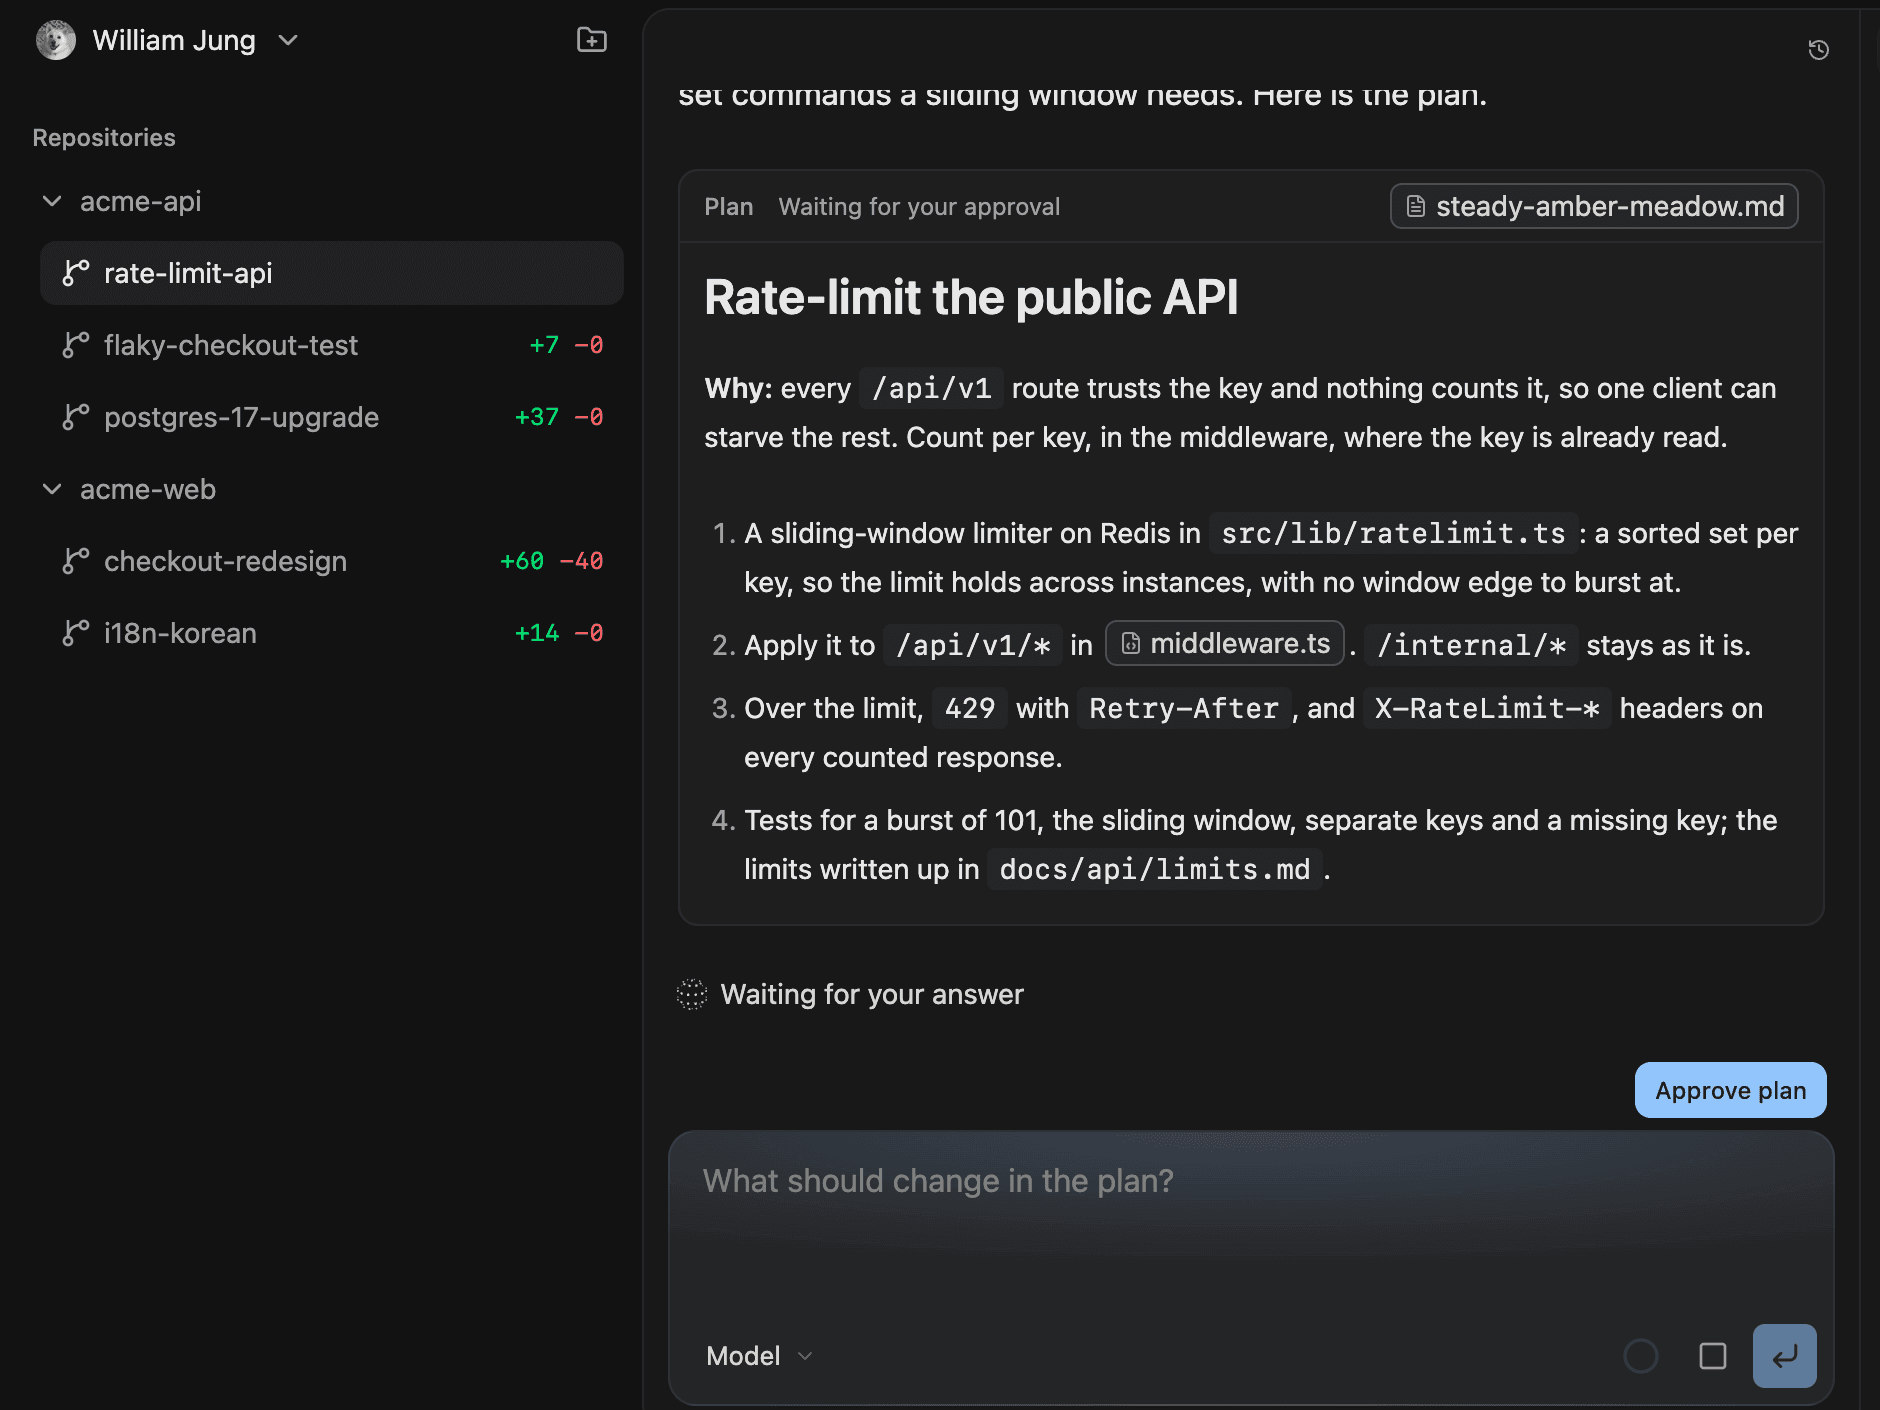Click the 'Rate-limit the public API' heading
Viewport: 1880px width, 1410px height.
coord(971,297)
